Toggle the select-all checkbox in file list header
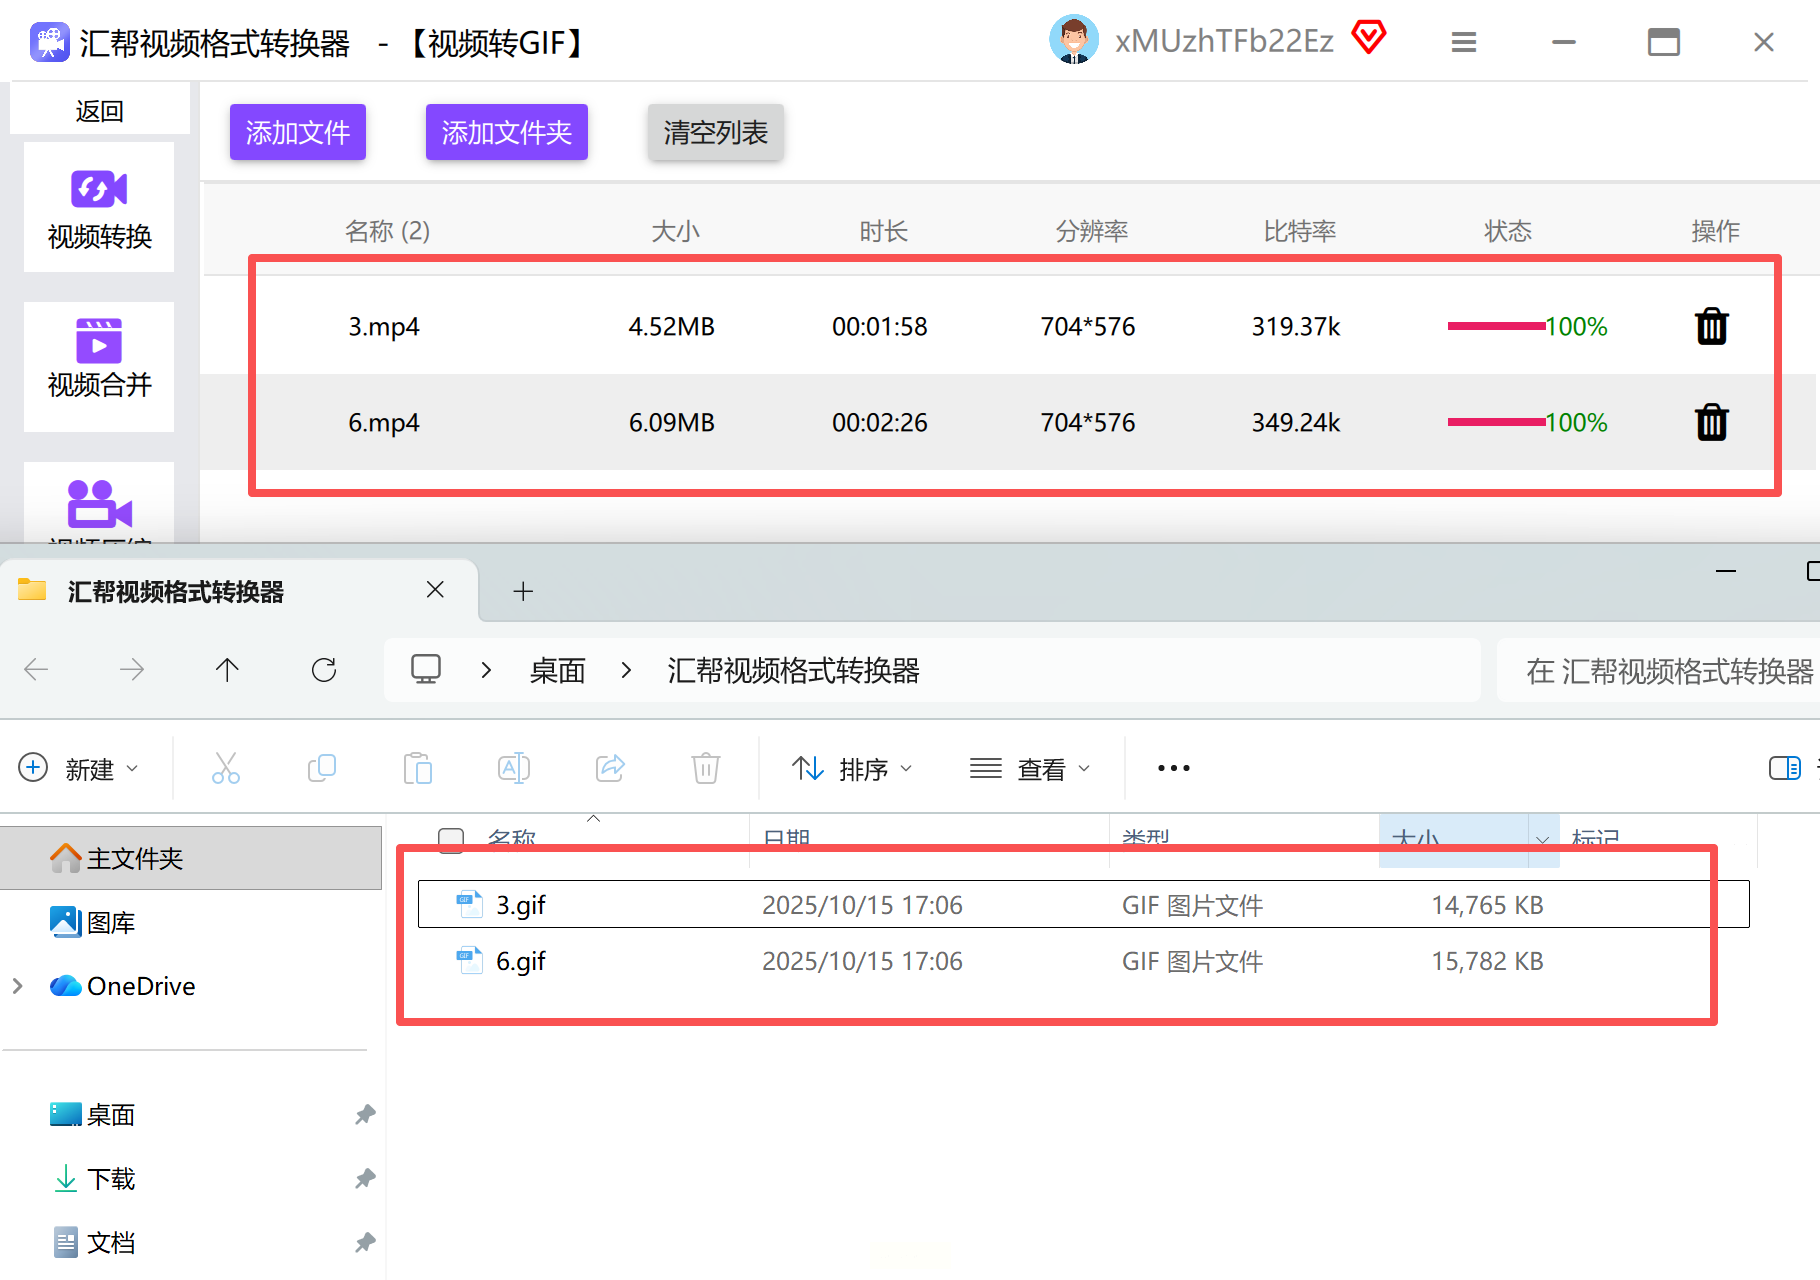The width and height of the screenshot is (1820, 1280). coord(451,840)
